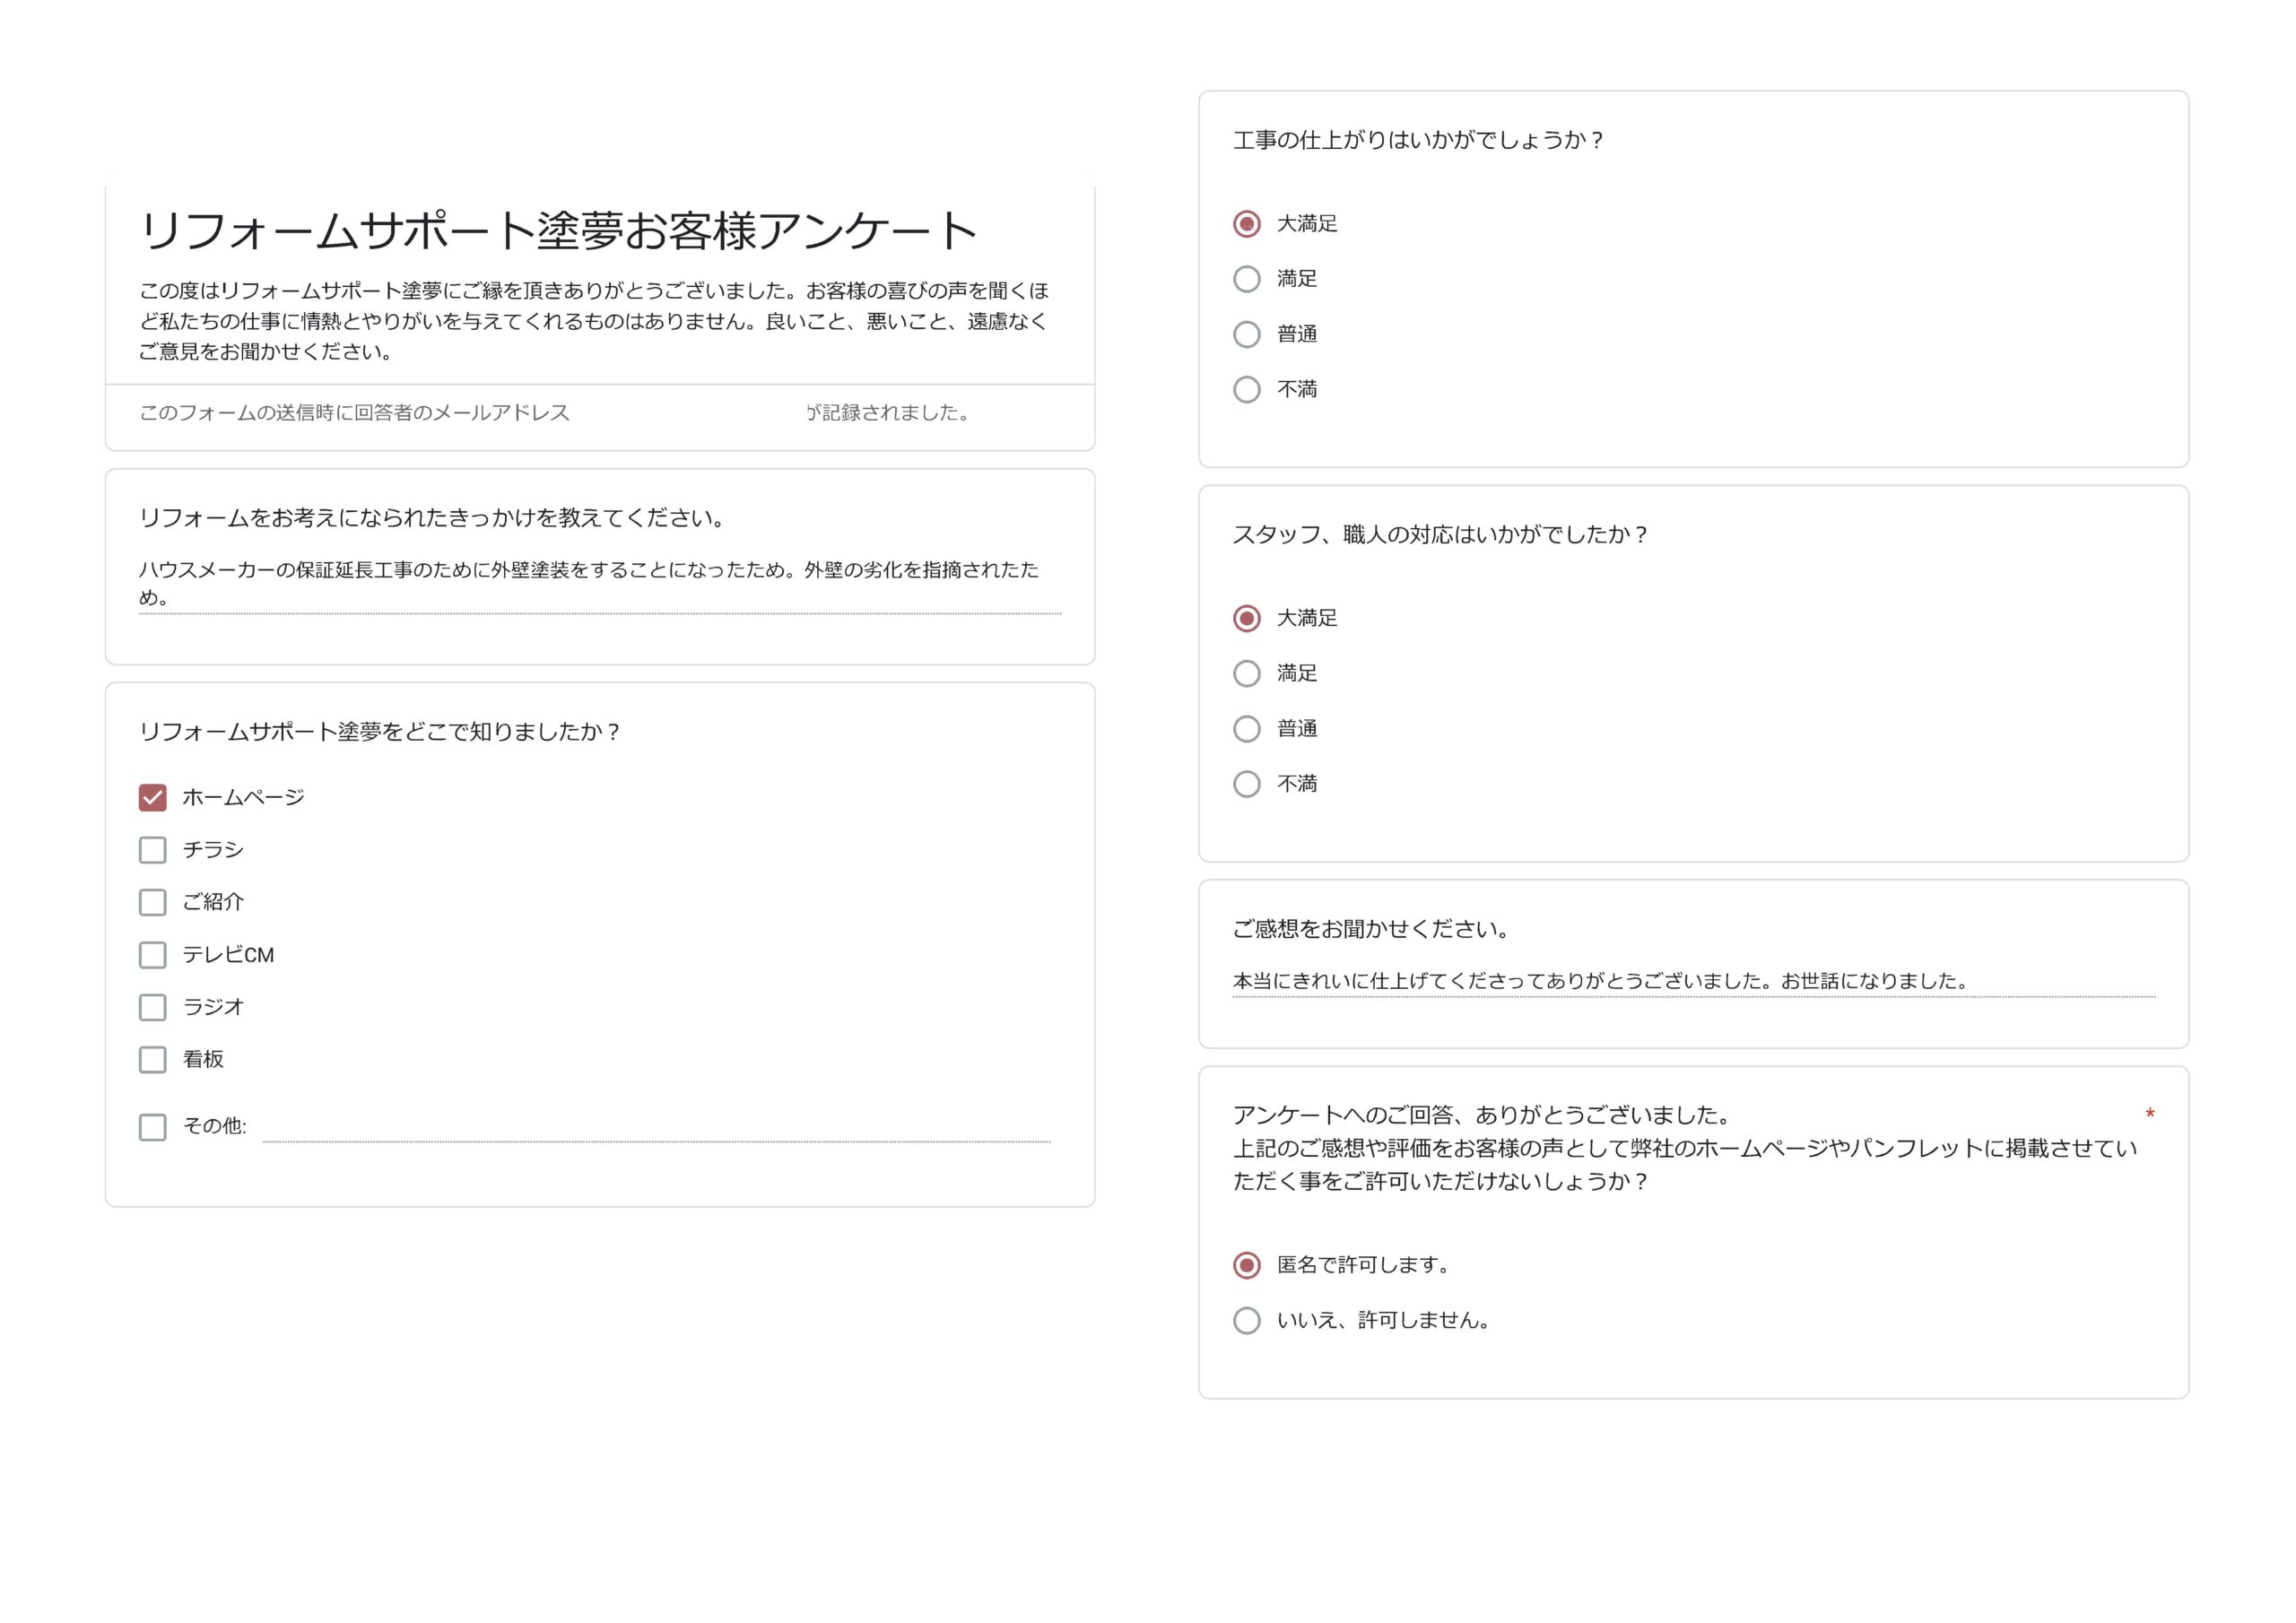Select 大満足 for スタッフ対応 question
Image resolution: width=2296 pixels, height=1623 pixels.
(1246, 618)
